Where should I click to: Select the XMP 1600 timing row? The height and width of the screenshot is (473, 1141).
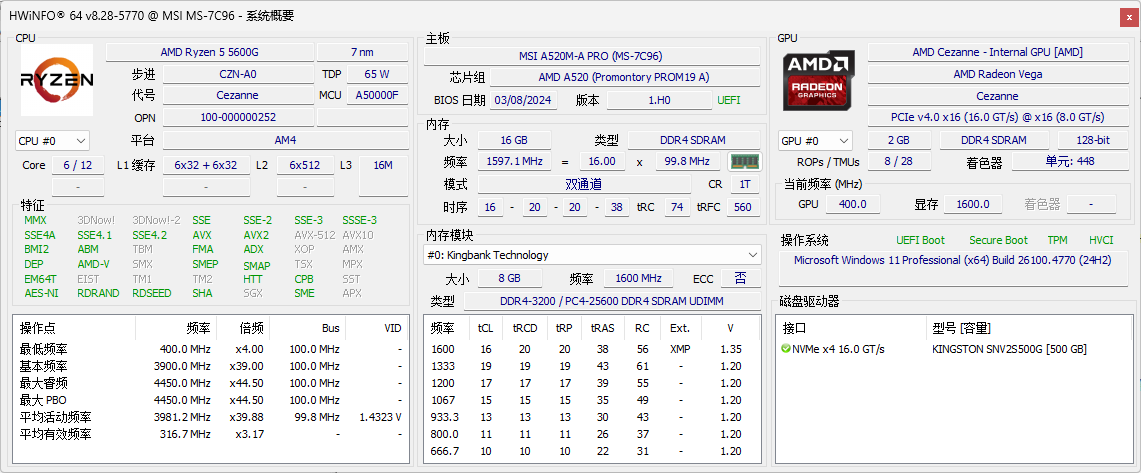click(591, 349)
